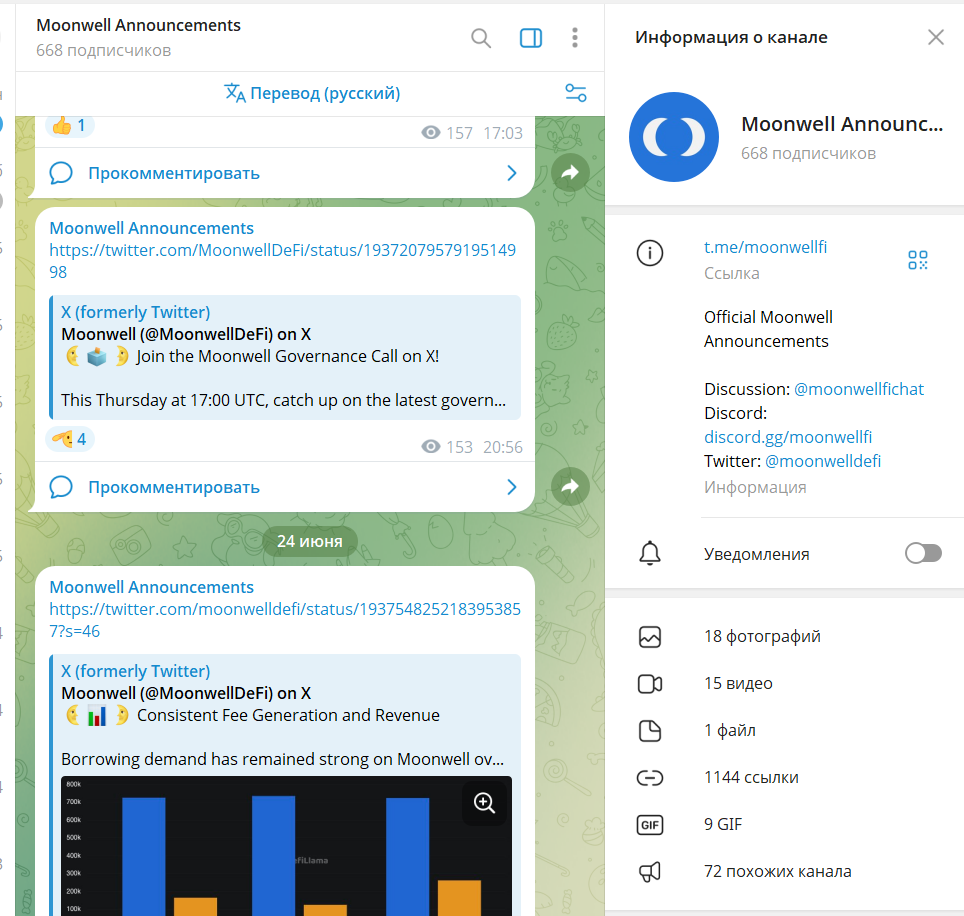
Task: Toggle the channel info side panel icon
Action: coord(531,38)
